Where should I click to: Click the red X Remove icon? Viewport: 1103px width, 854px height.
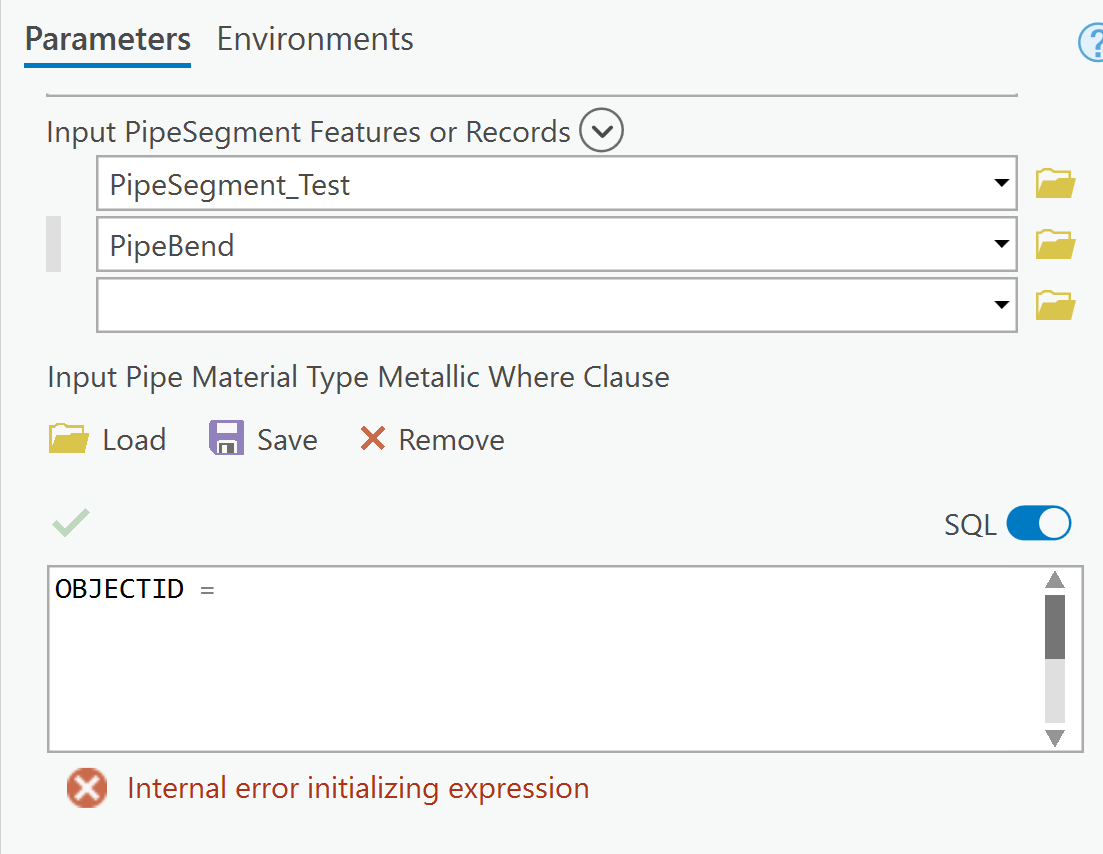tap(373, 439)
